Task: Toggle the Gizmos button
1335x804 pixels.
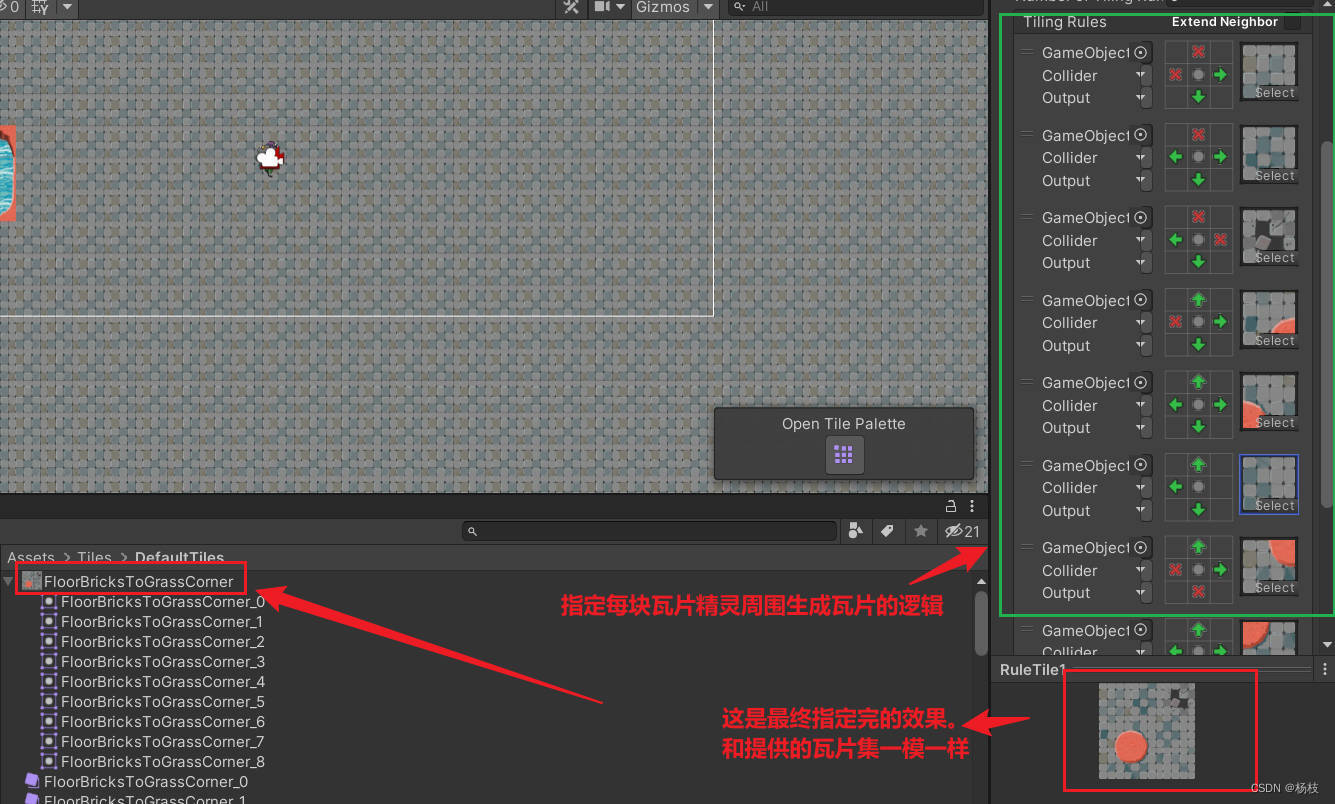Action: [663, 7]
